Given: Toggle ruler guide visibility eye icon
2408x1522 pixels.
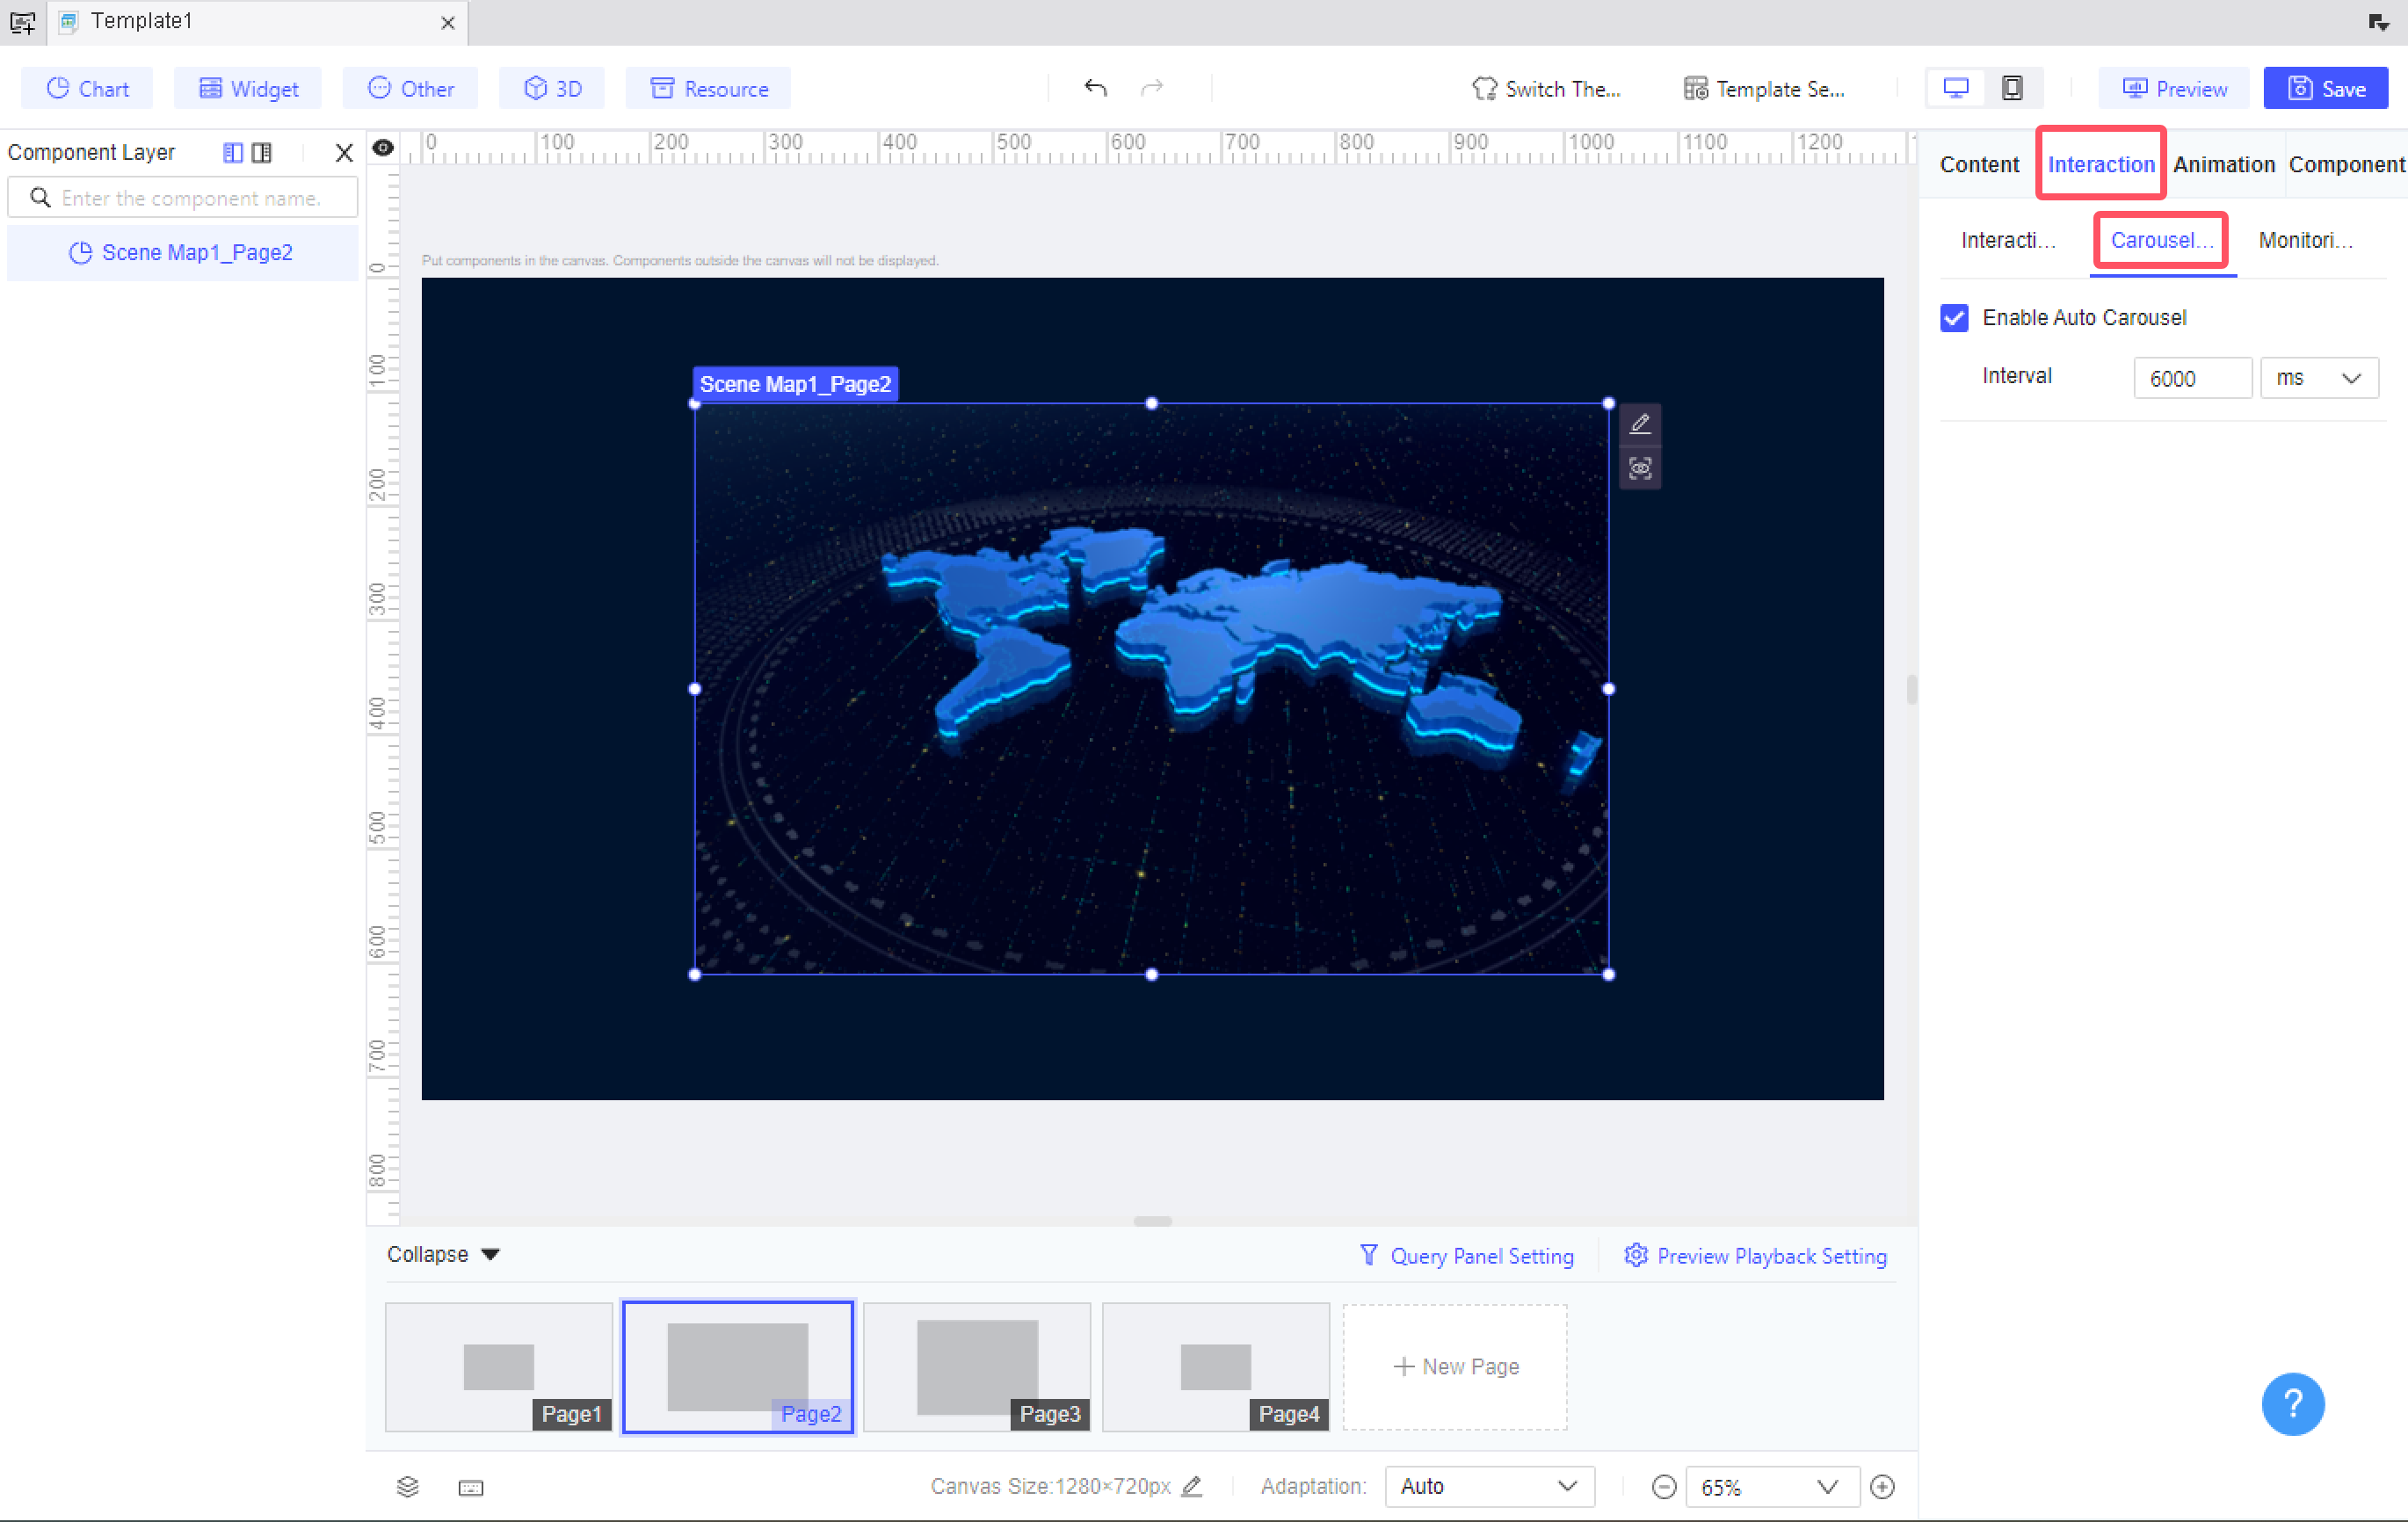Looking at the screenshot, I should [x=383, y=149].
